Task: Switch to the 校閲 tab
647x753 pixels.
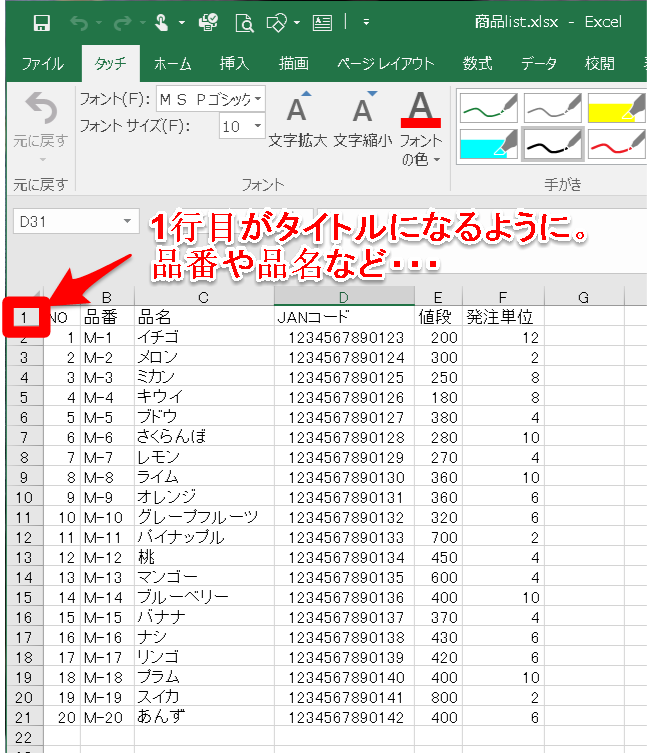Action: point(599,63)
